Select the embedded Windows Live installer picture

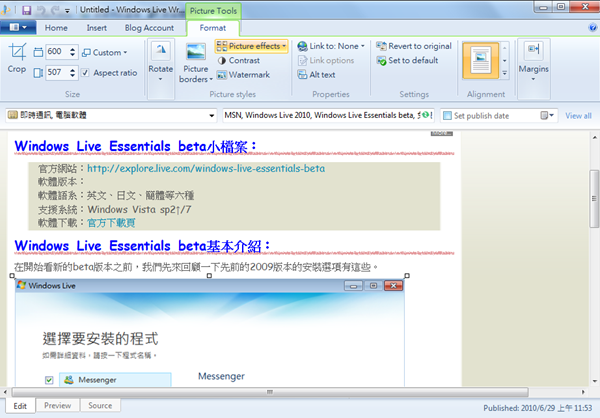point(210,333)
